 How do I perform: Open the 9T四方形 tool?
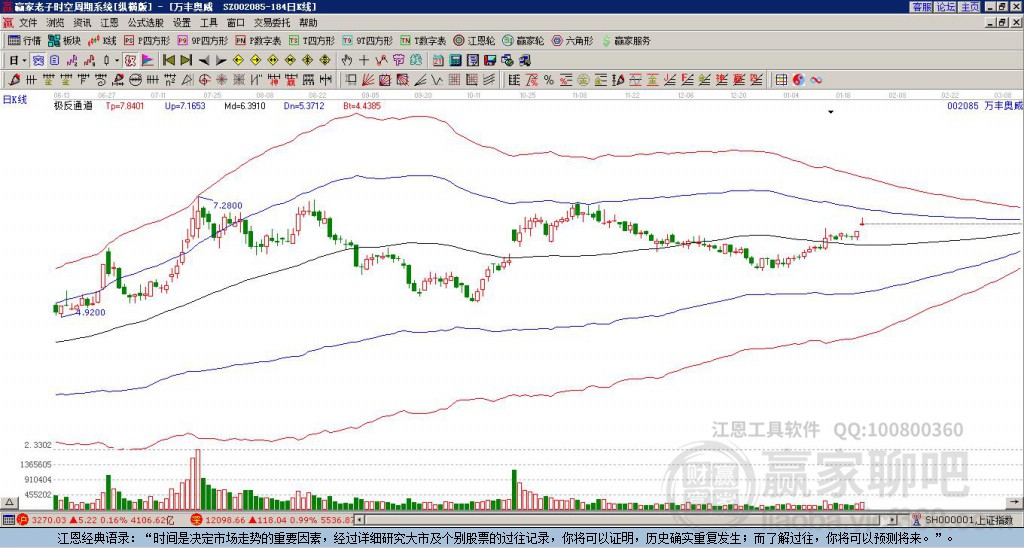coord(367,40)
